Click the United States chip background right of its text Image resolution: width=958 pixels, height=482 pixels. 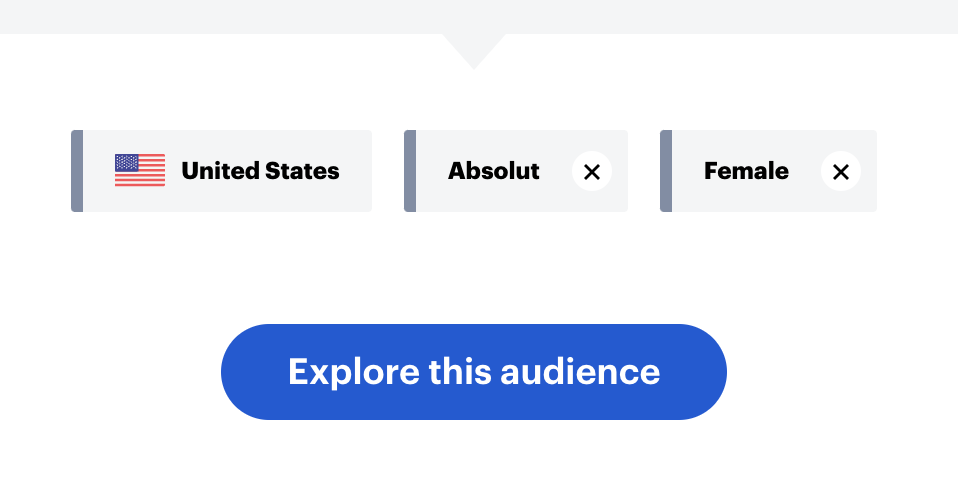pyautogui.click(x=356, y=171)
